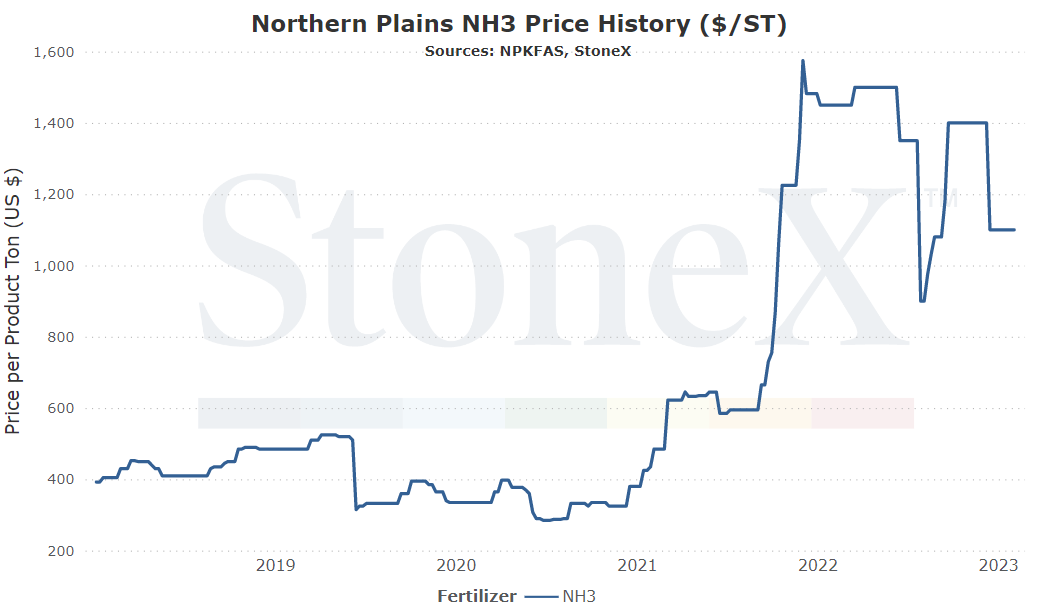Click the pink band in the faded strip
The width and height of the screenshot is (1039, 611).
[863, 413]
